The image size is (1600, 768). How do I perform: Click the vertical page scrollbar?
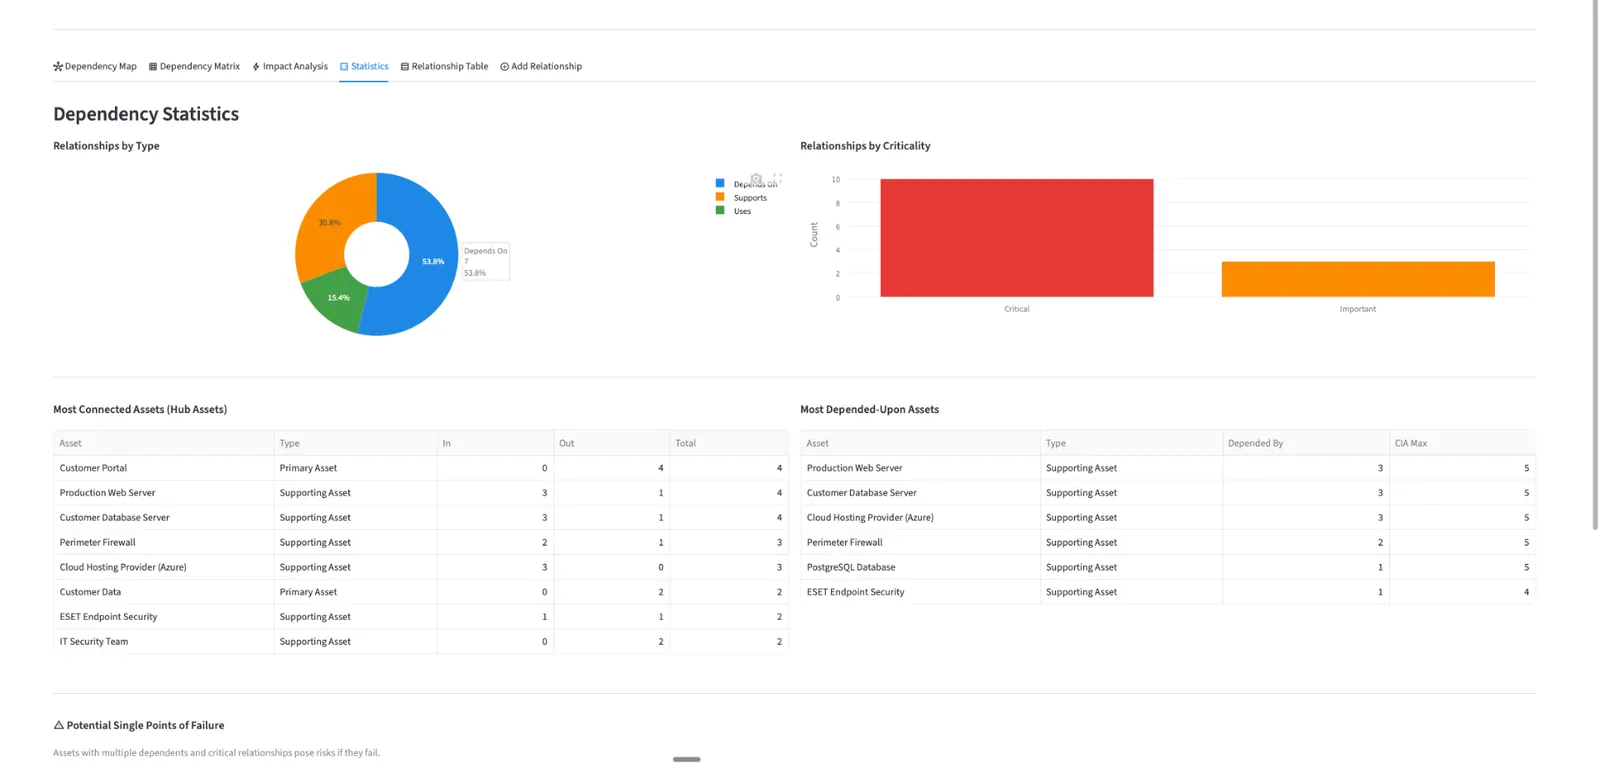tap(1595, 265)
